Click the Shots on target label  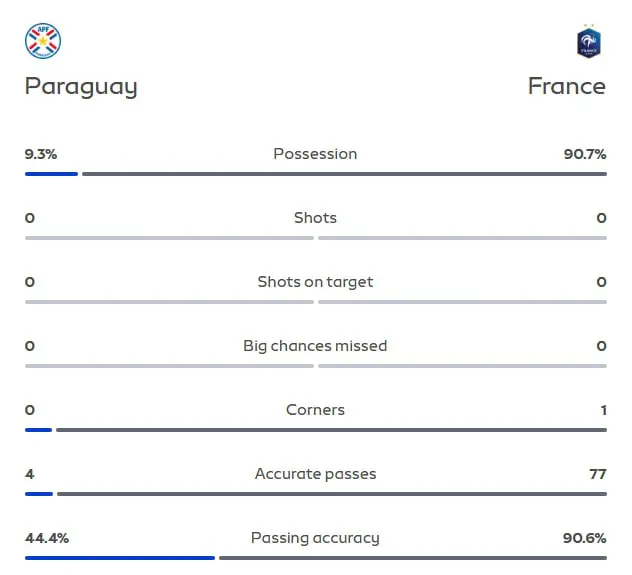(x=315, y=282)
